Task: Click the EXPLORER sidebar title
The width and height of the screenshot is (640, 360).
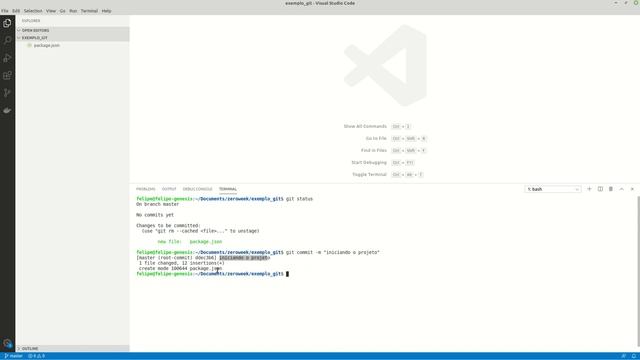Action: 31,21
